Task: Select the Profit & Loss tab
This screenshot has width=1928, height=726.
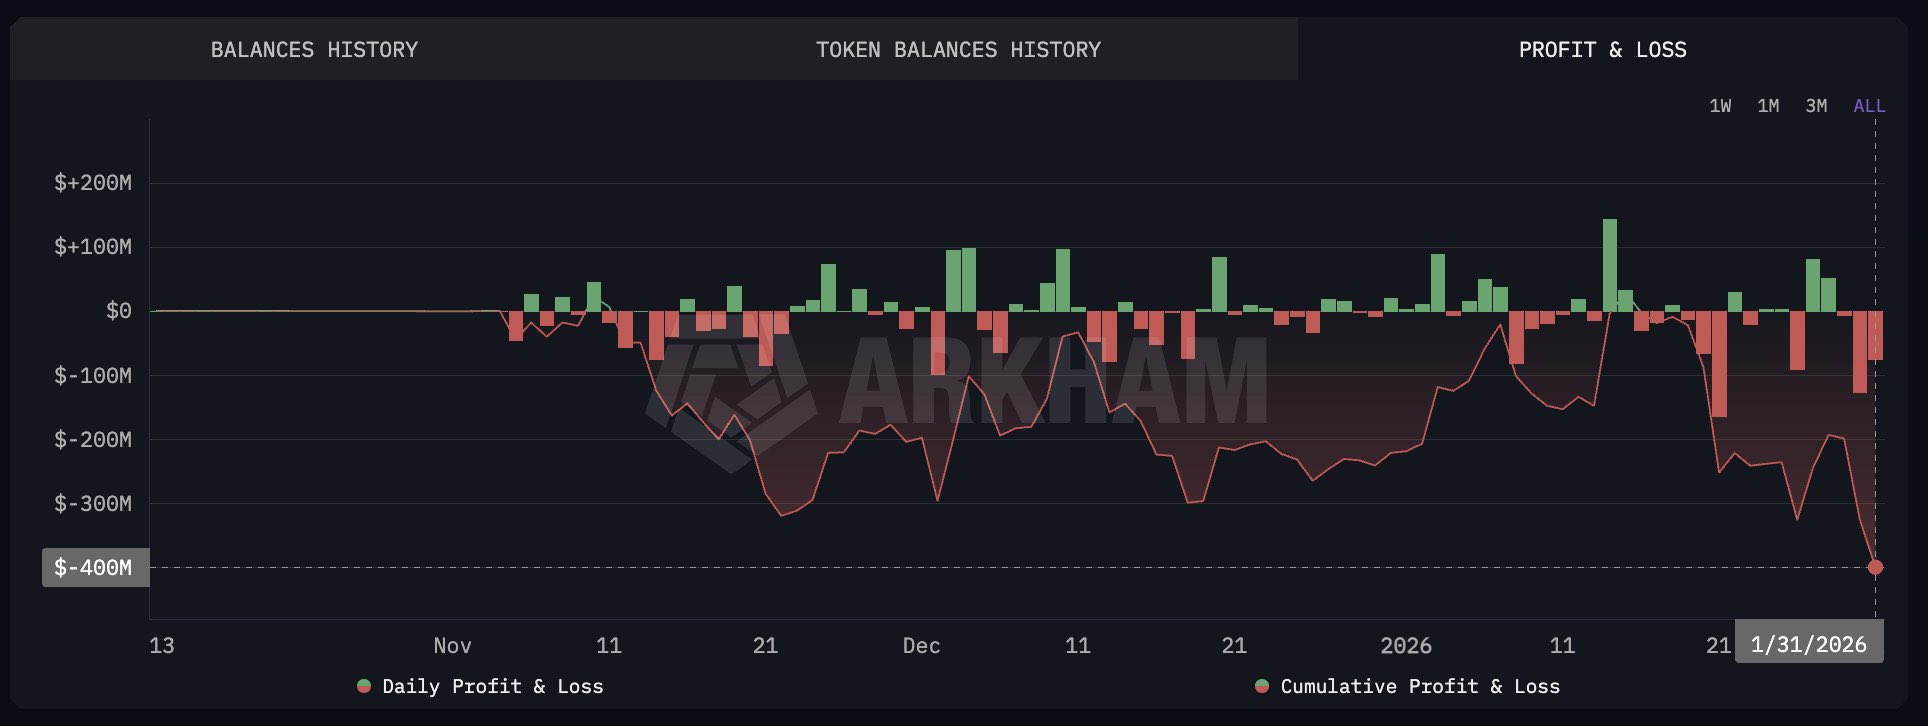Action: 1602,49
